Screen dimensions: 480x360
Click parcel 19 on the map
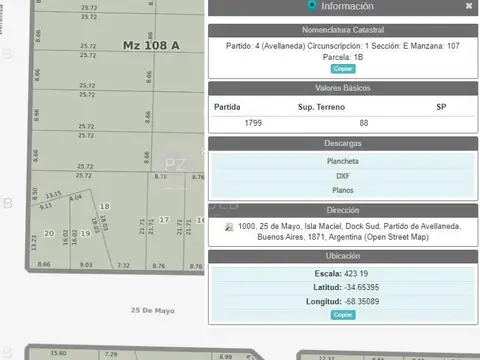(x=85, y=233)
